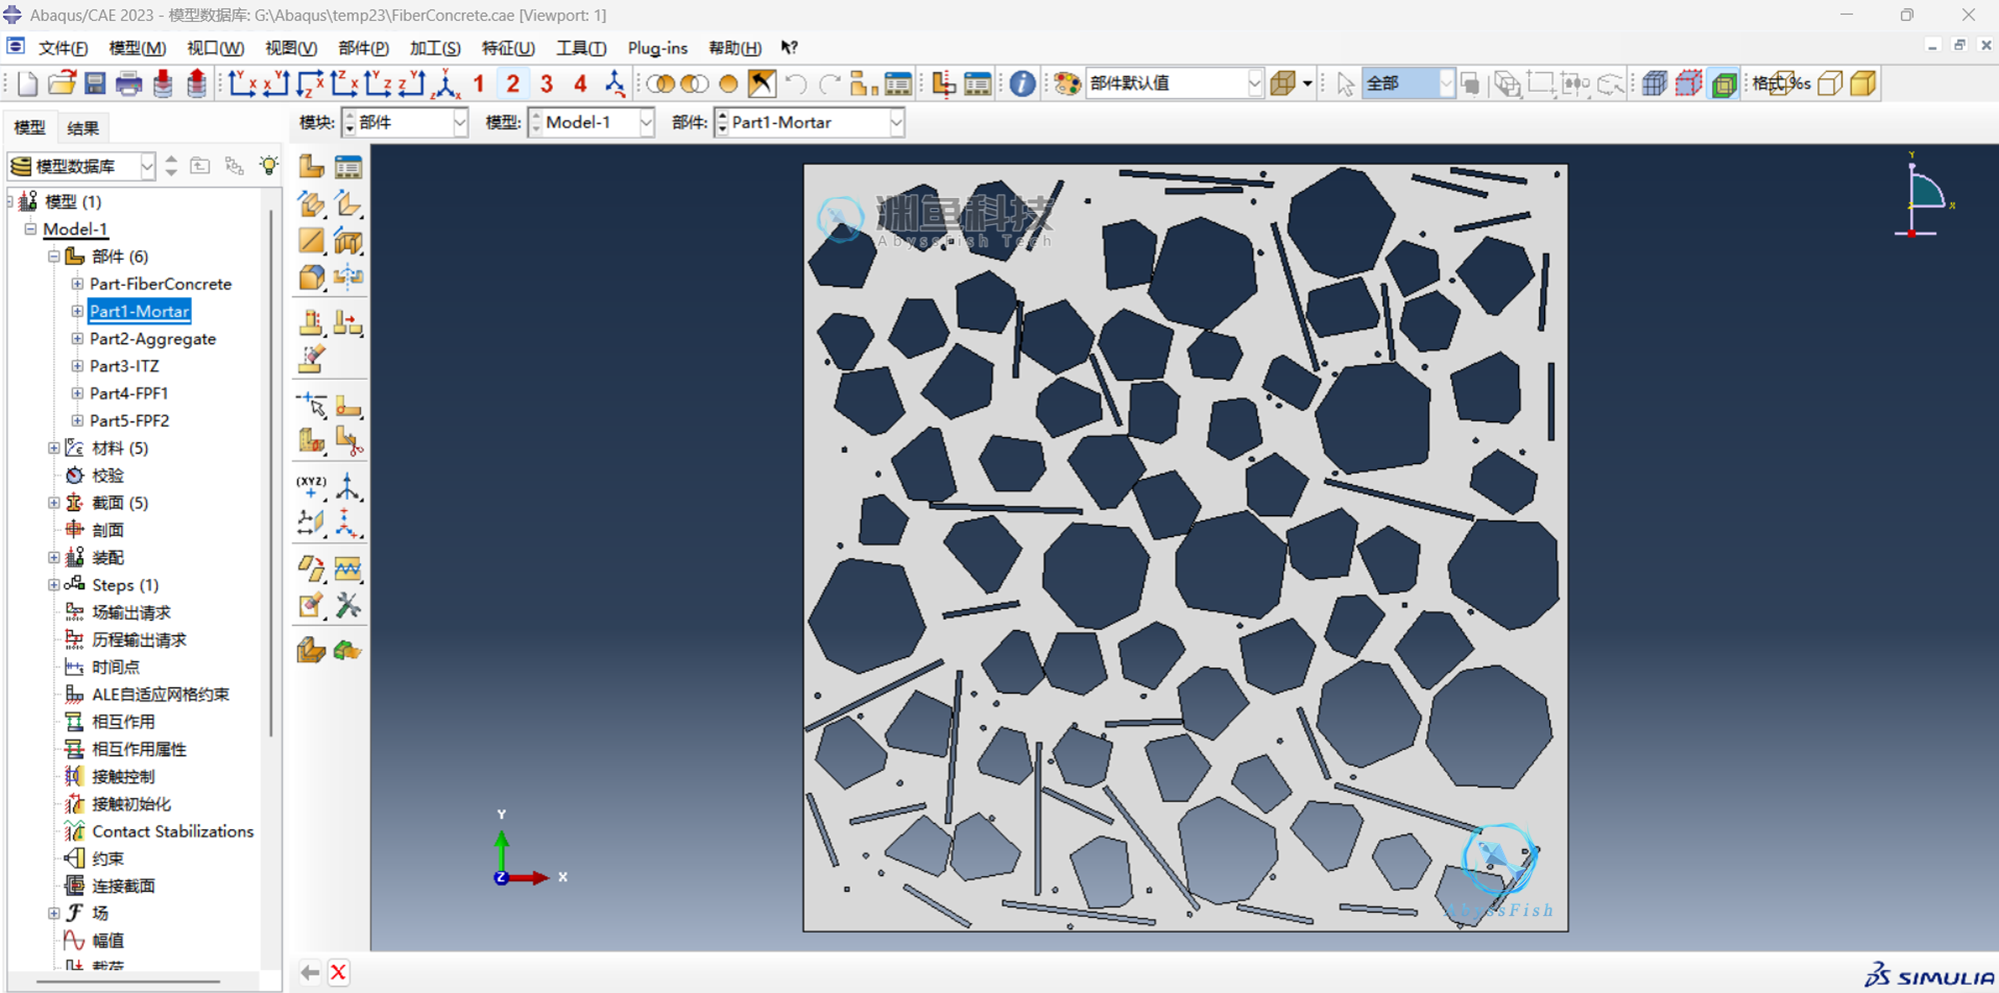Click the Contact Stabilizations tree item
The image size is (1999, 993).
173,831
